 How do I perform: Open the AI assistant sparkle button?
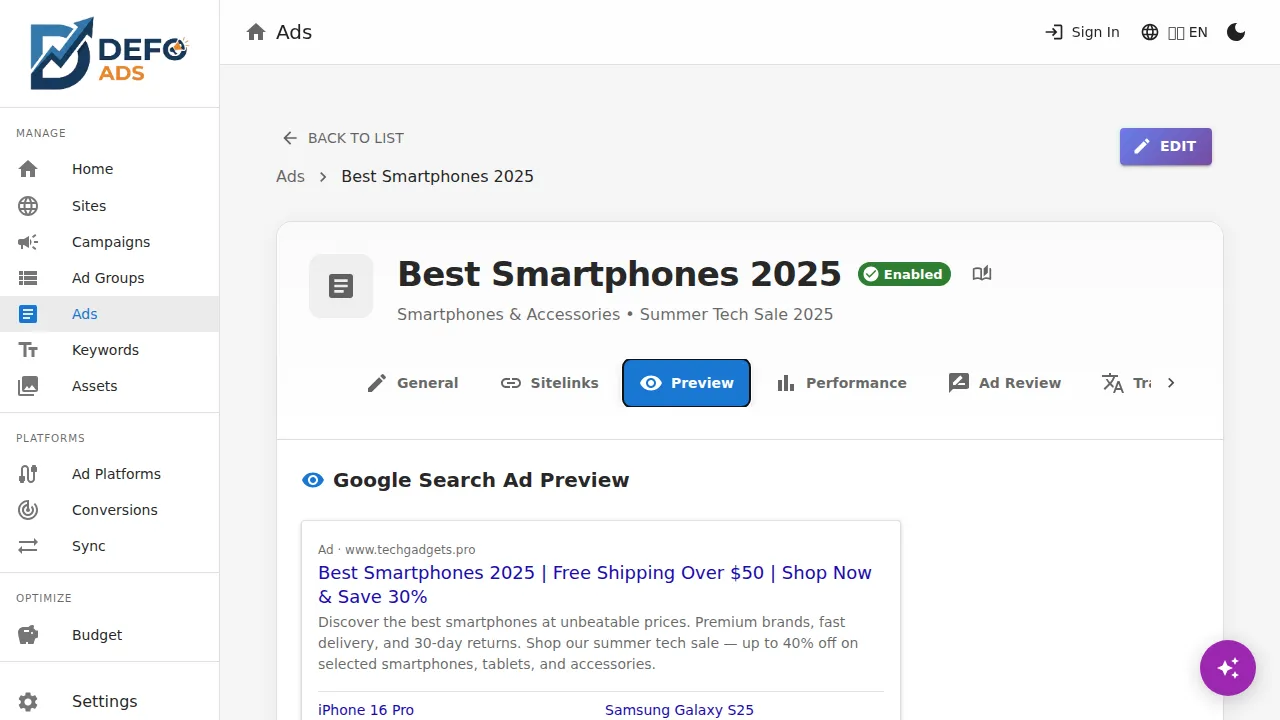pos(1228,668)
